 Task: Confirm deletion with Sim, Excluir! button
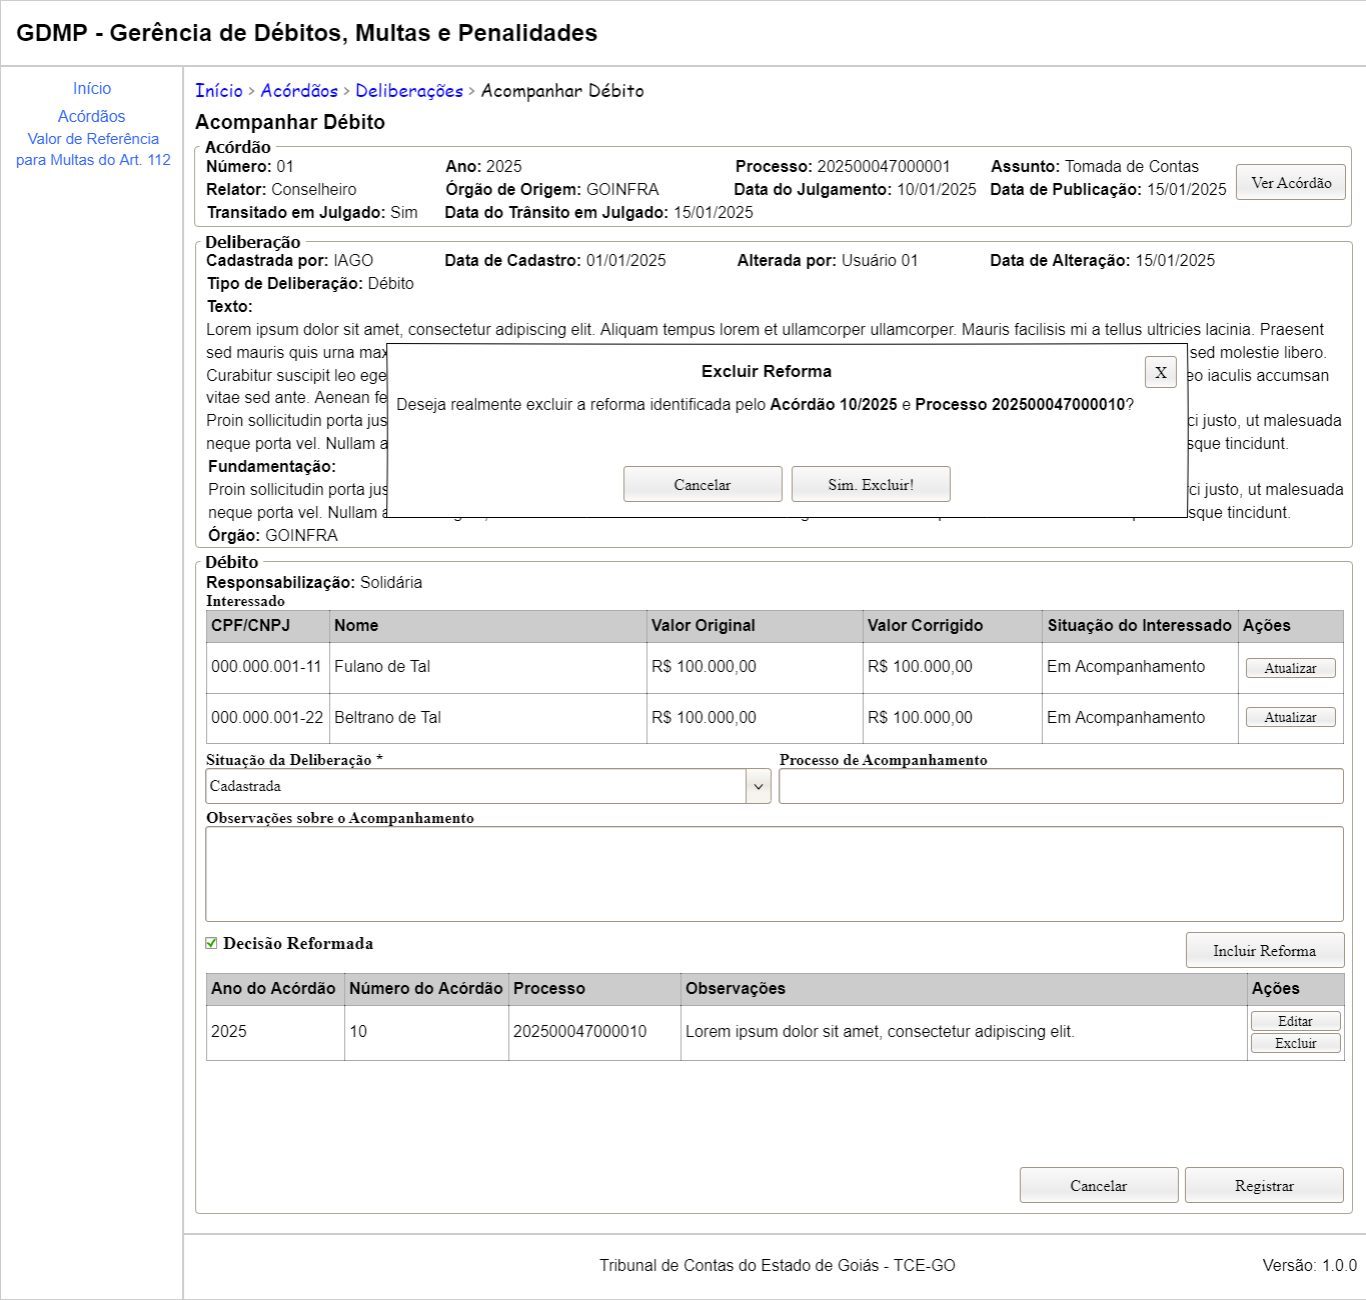coord(870,484)
